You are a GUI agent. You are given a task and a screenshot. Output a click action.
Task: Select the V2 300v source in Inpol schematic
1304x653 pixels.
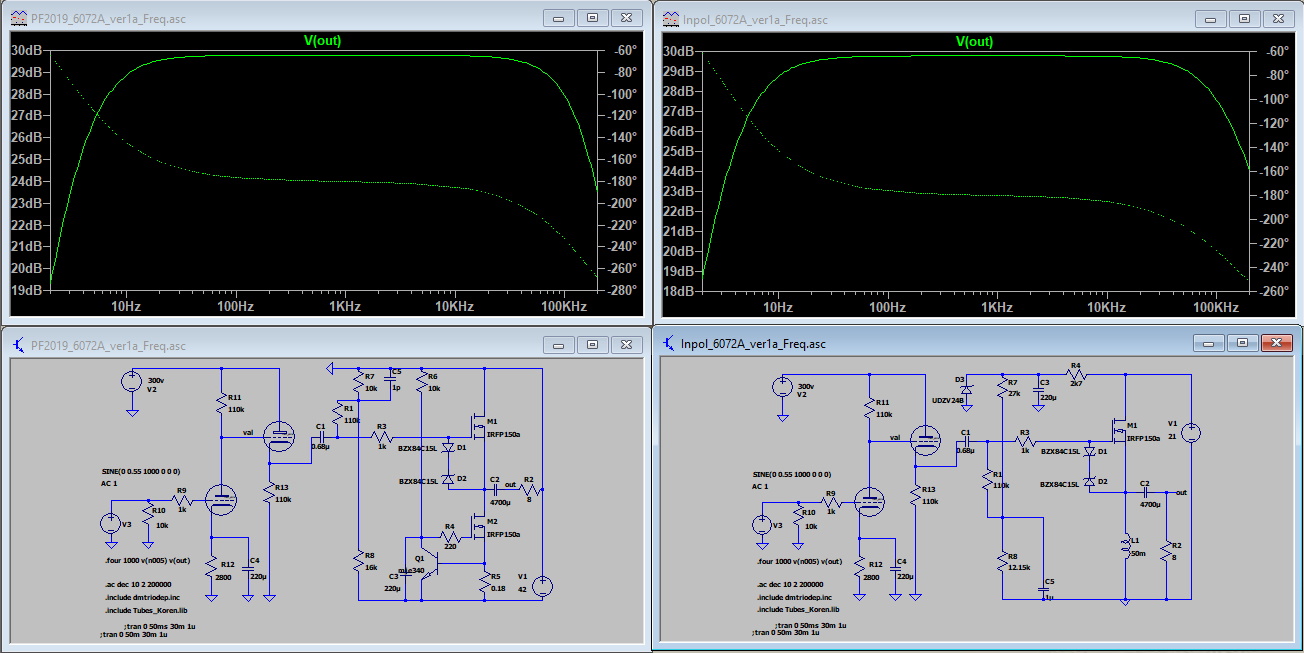point(780,385)
